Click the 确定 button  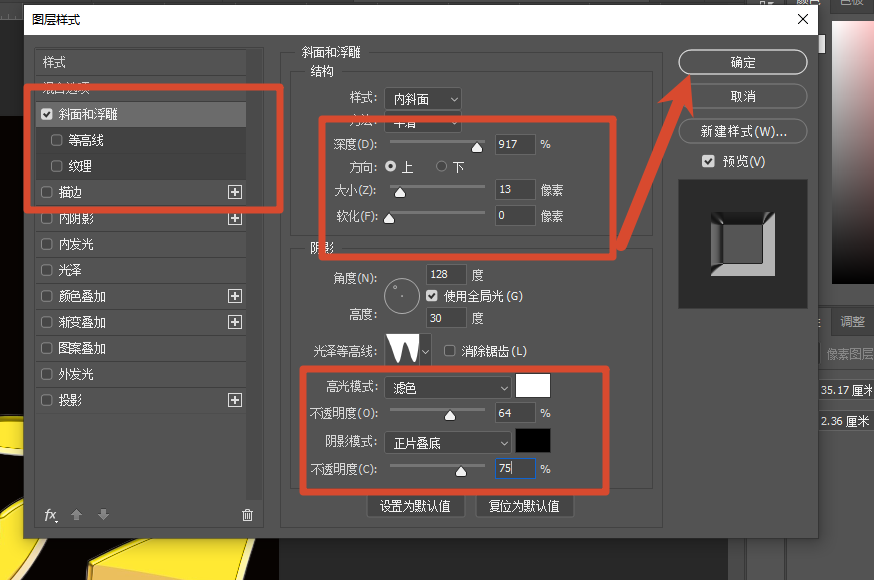click(742, 62)
